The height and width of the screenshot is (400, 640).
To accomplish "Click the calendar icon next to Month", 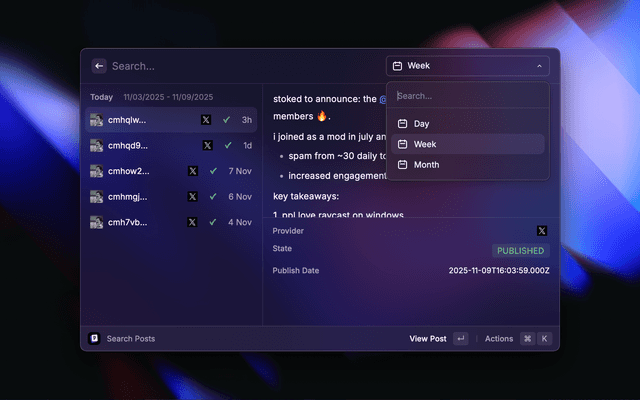I will pos(402,165).
